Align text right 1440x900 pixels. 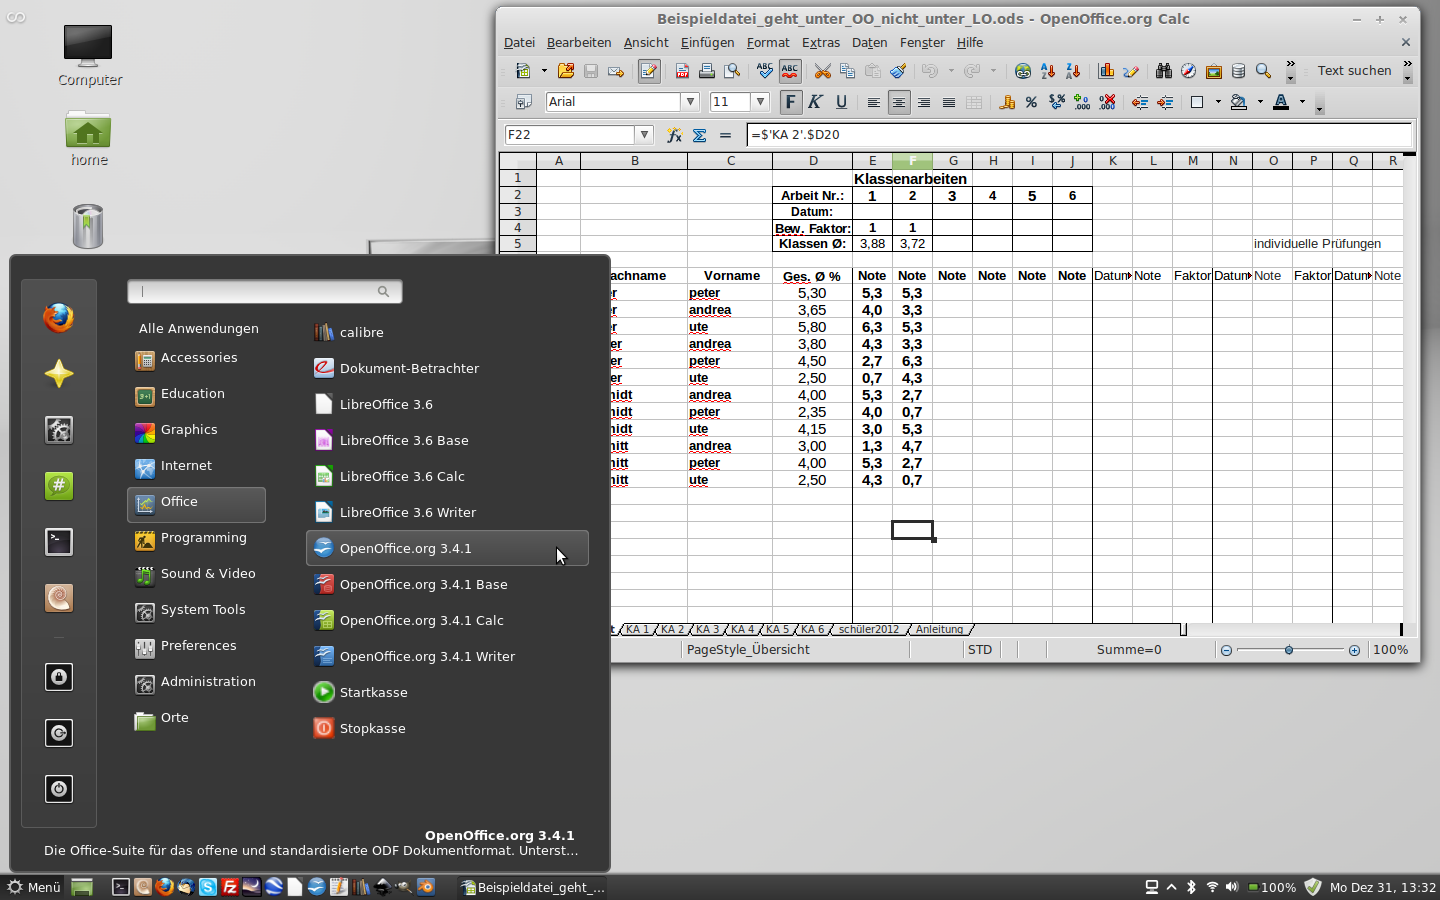pyautogui.click(x=923, y=102)
